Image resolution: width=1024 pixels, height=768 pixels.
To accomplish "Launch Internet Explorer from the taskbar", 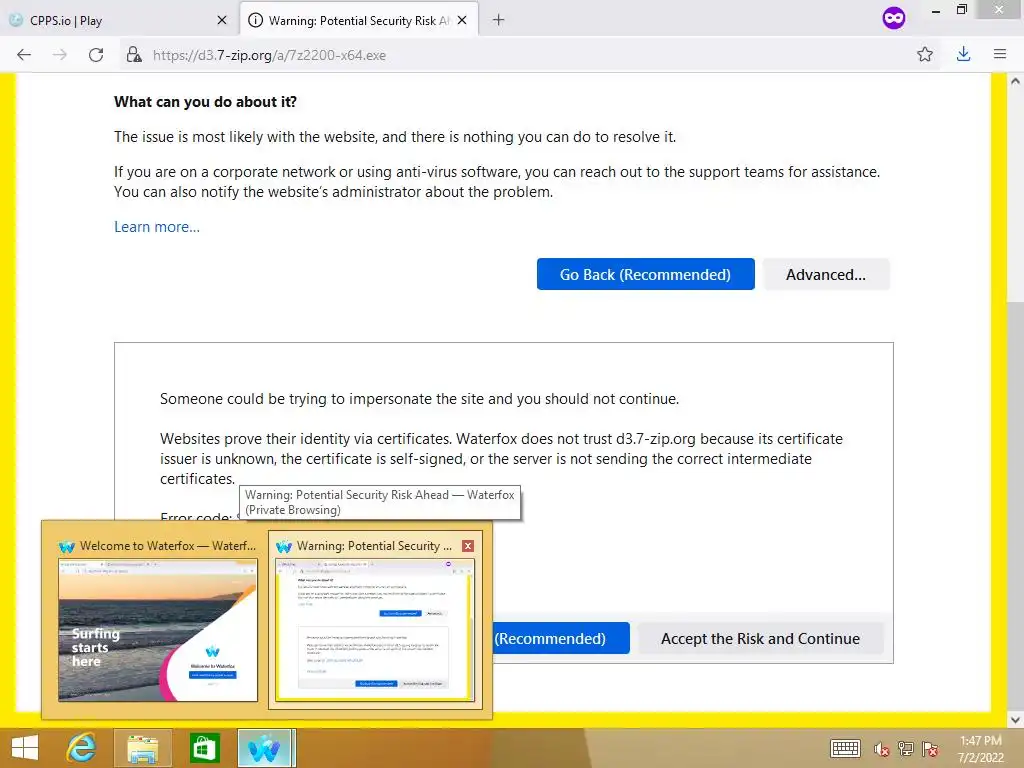I will click(82, 748).
